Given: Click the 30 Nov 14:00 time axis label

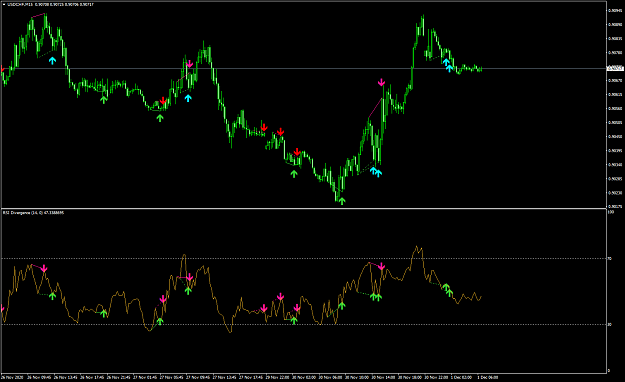Looking at the screenshot, I should click(x=383, y=377).
